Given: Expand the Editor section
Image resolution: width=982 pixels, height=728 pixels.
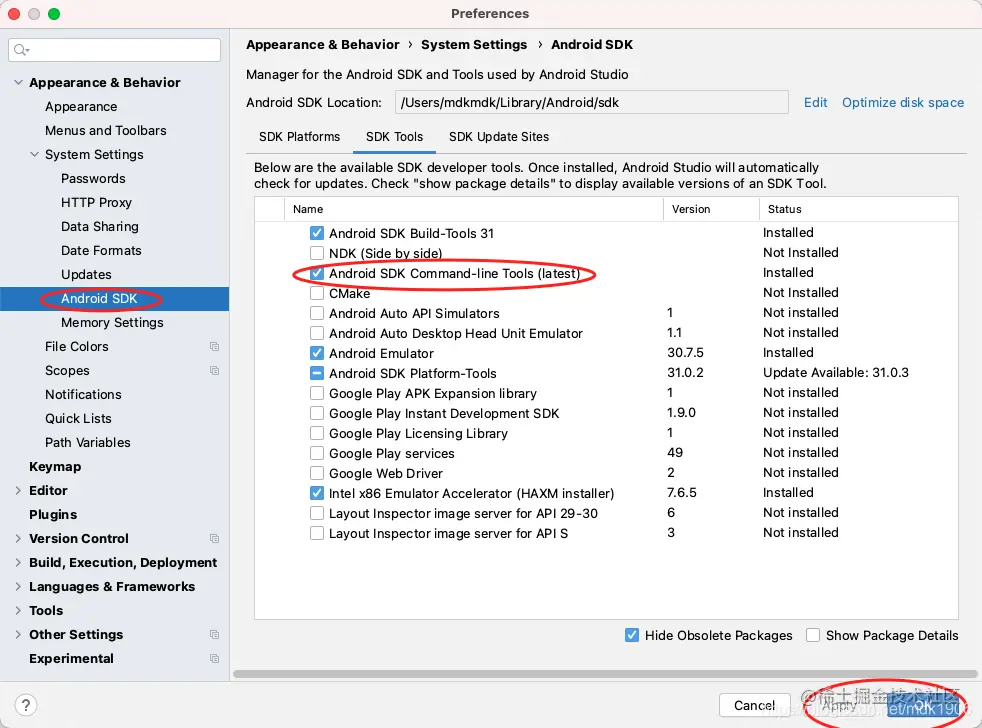Looking at the screenshot, I should pyautogui.click(x=18, y=491).
